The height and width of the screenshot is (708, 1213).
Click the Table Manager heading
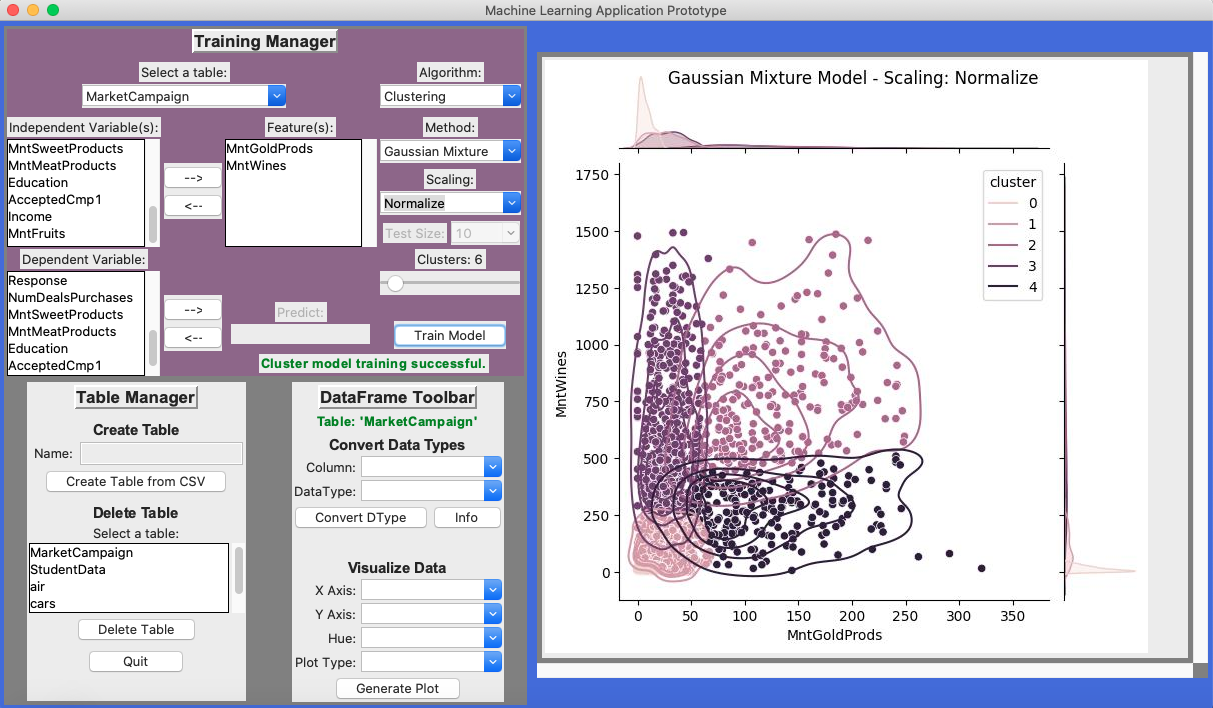pyautogui.click(x=136, y=397)
